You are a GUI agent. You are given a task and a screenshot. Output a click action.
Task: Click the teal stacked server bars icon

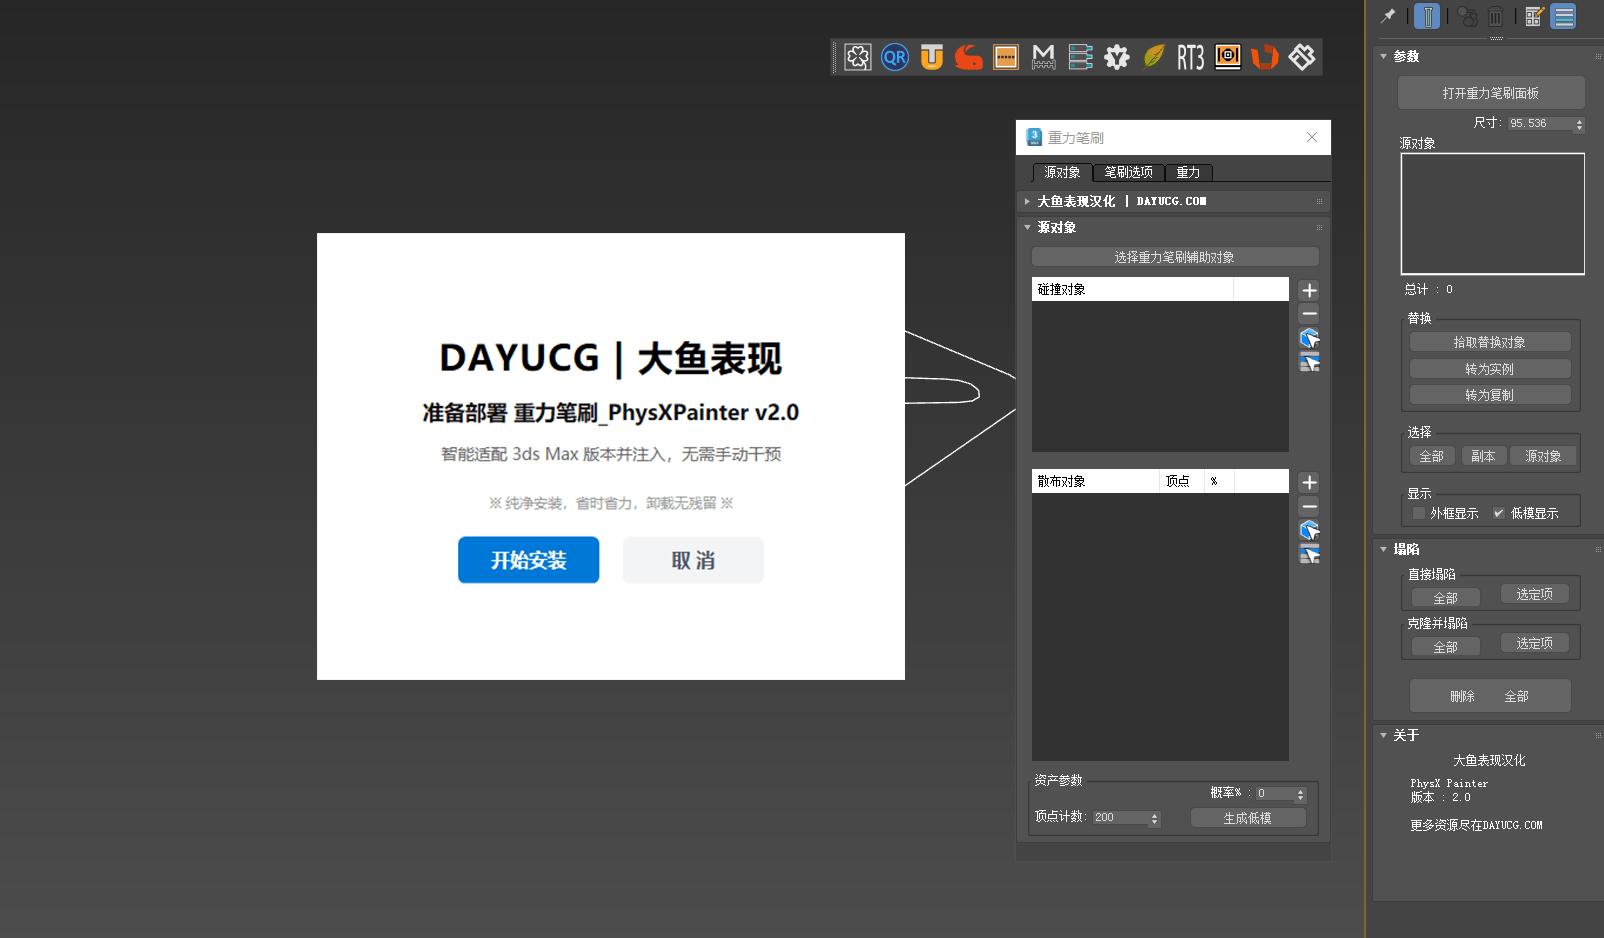pos(1080,57)
